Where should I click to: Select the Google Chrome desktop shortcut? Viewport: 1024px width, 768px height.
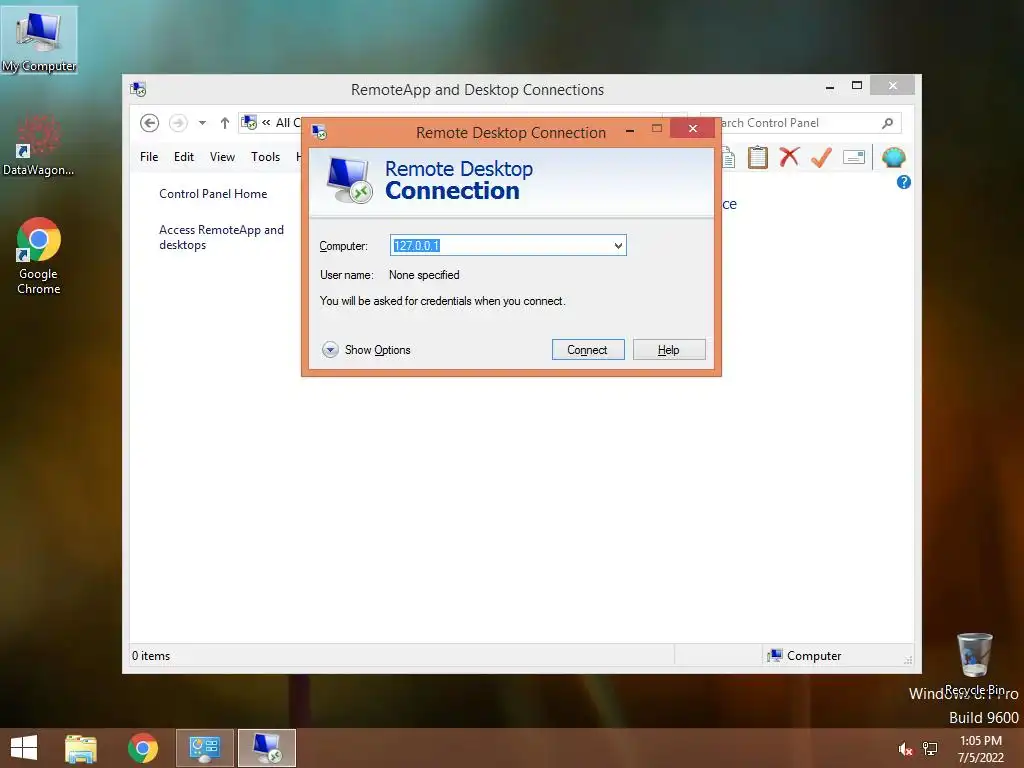point(39,256)
